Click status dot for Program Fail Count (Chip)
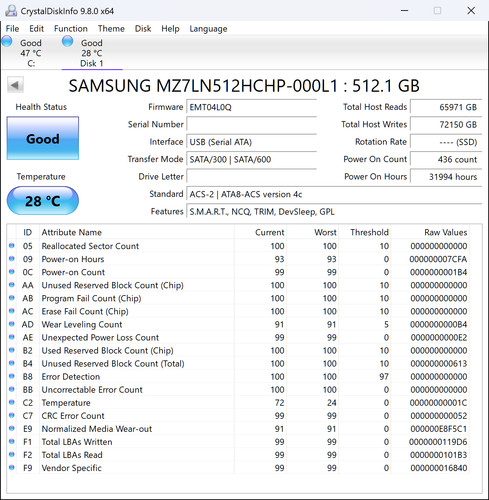Screen dimensions: 489x500 pos(12,298)
